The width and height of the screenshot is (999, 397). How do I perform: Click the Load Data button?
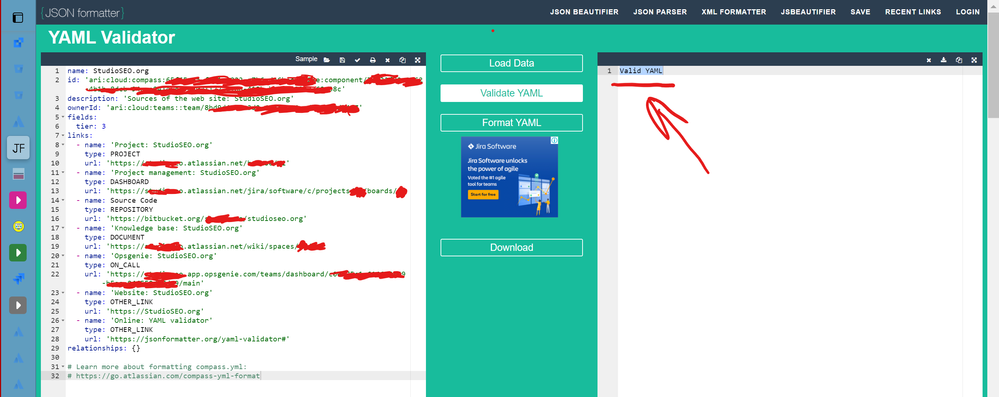click(512, 63)
